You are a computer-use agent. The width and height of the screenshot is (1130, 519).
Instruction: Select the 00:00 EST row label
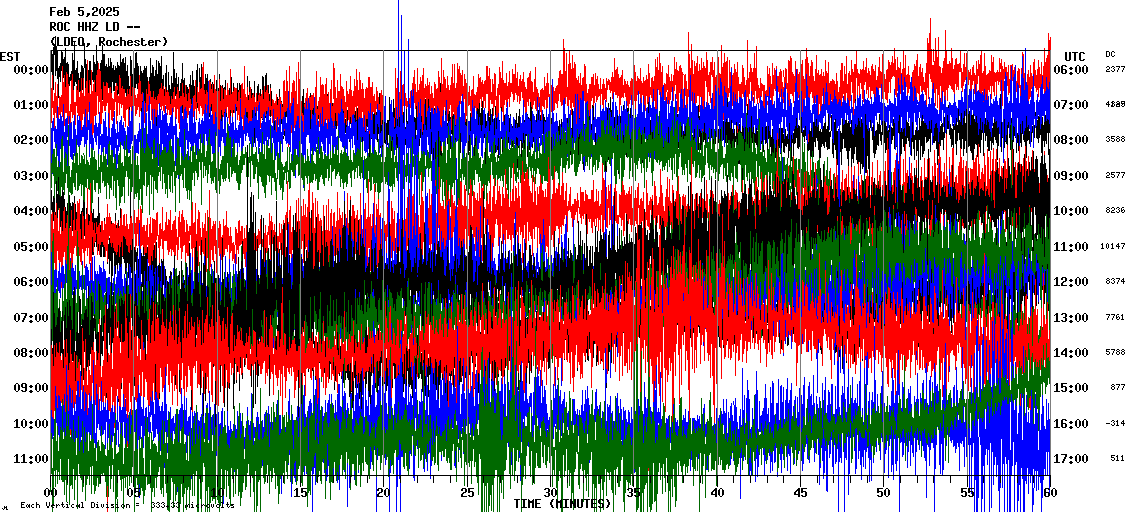point(31,70)
